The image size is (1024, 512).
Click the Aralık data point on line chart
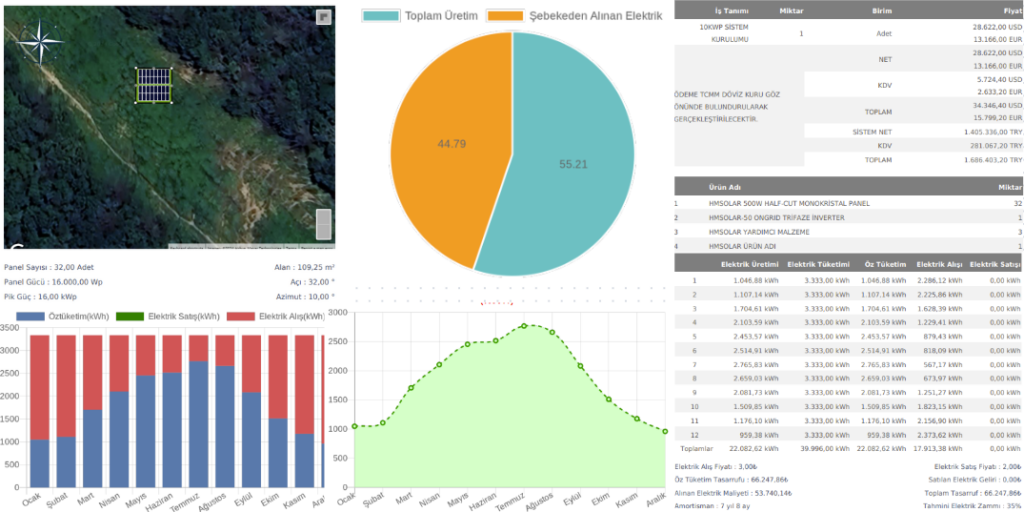pyautogui.click(x=665, y=432)
